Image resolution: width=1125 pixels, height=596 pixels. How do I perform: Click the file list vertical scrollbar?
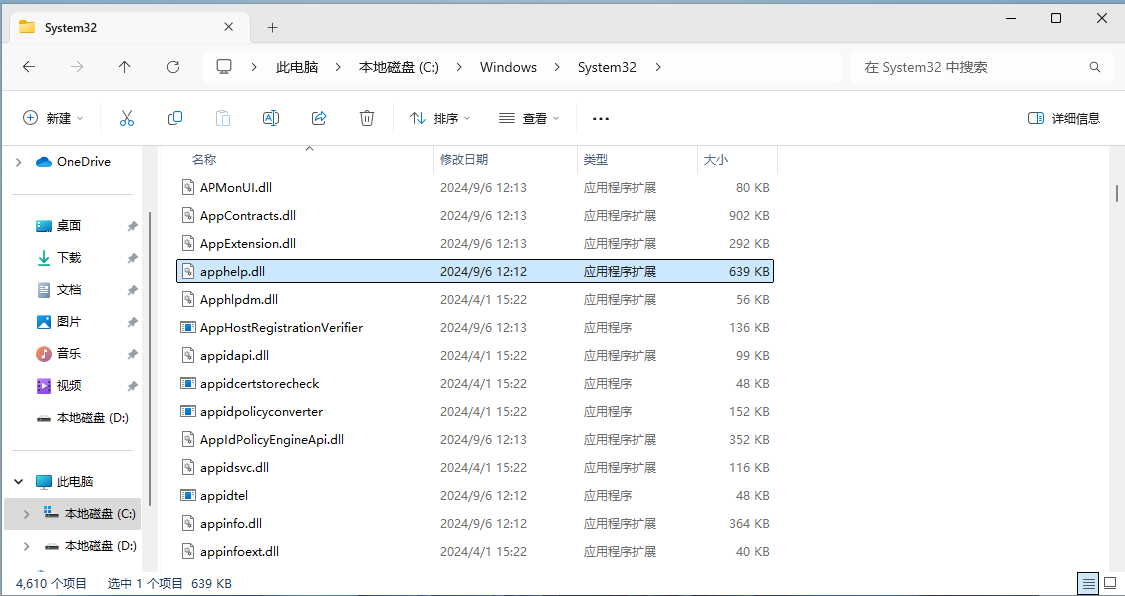coord(1116,193)
